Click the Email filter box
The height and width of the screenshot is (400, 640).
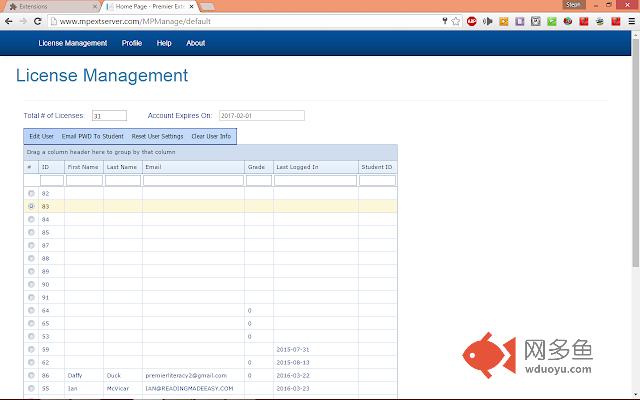coord(193,180)
